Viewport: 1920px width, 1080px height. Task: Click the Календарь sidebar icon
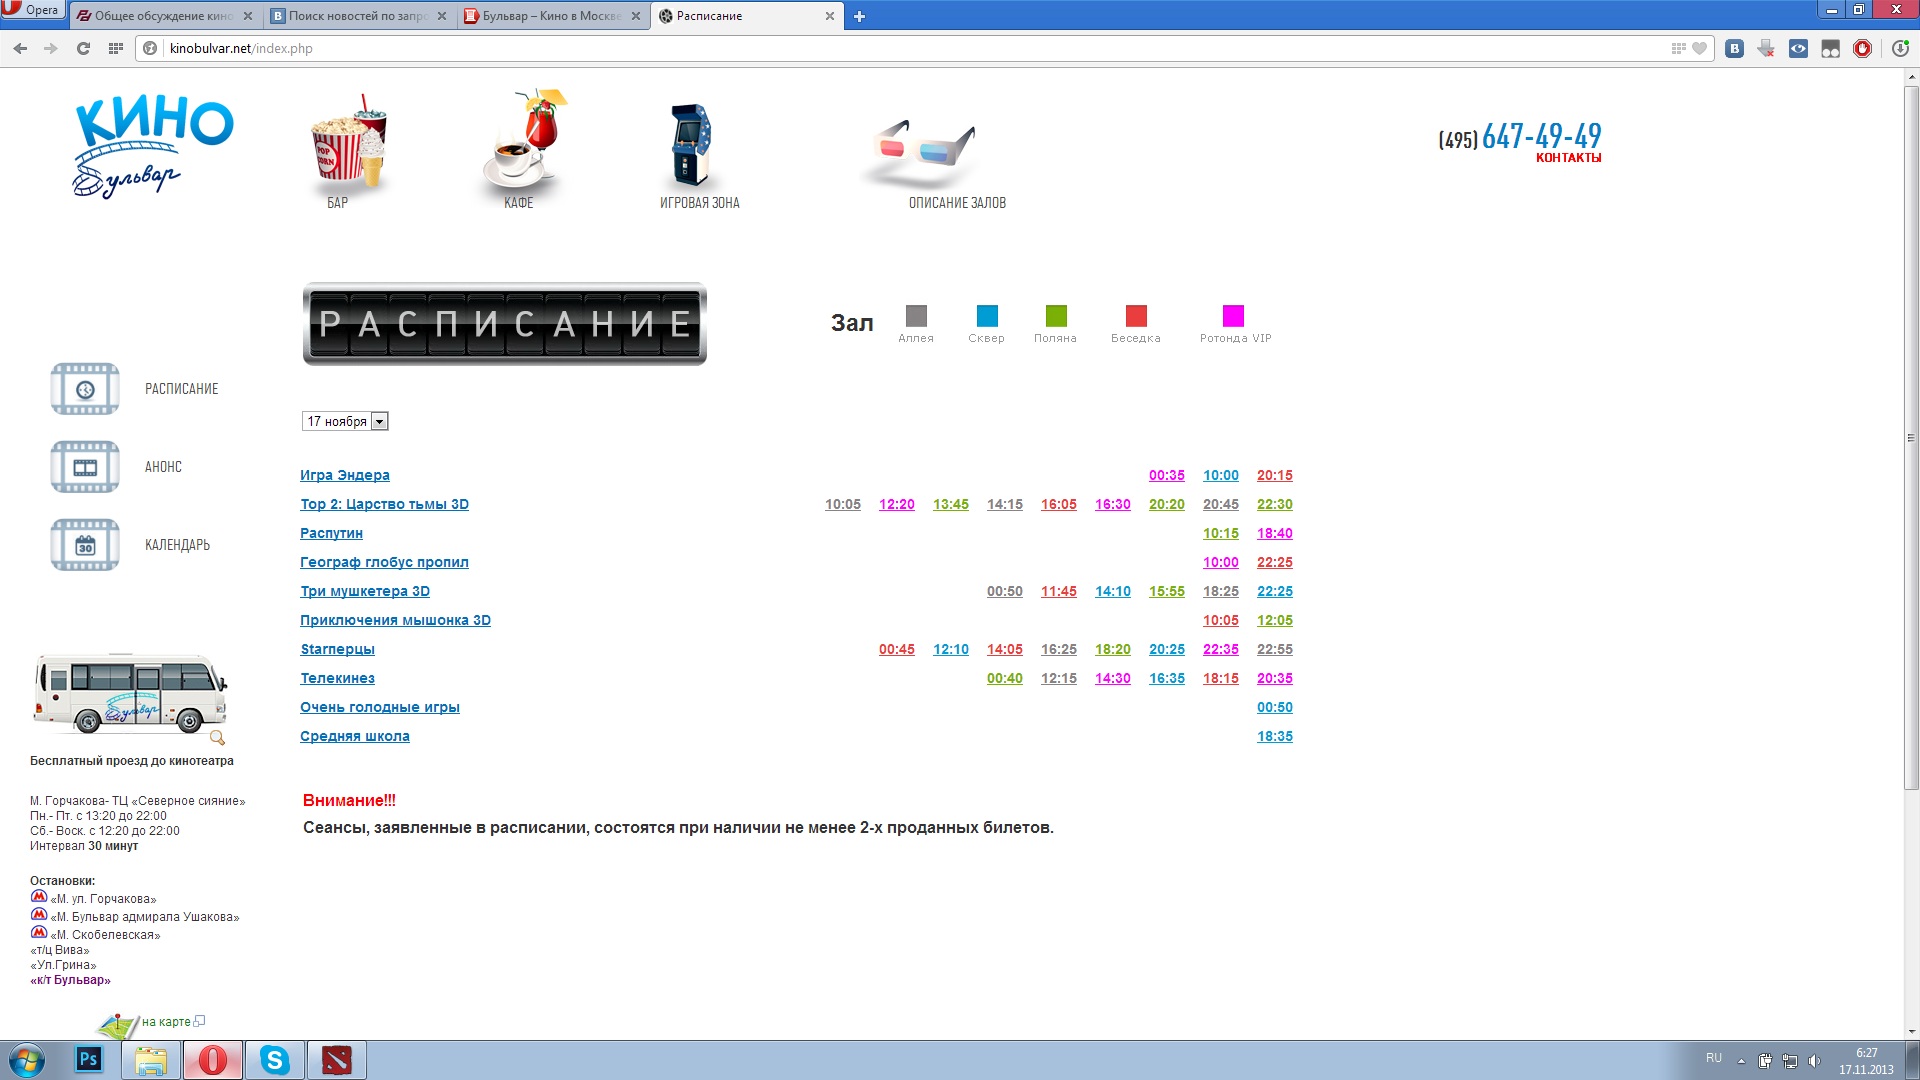pos(85,545)
